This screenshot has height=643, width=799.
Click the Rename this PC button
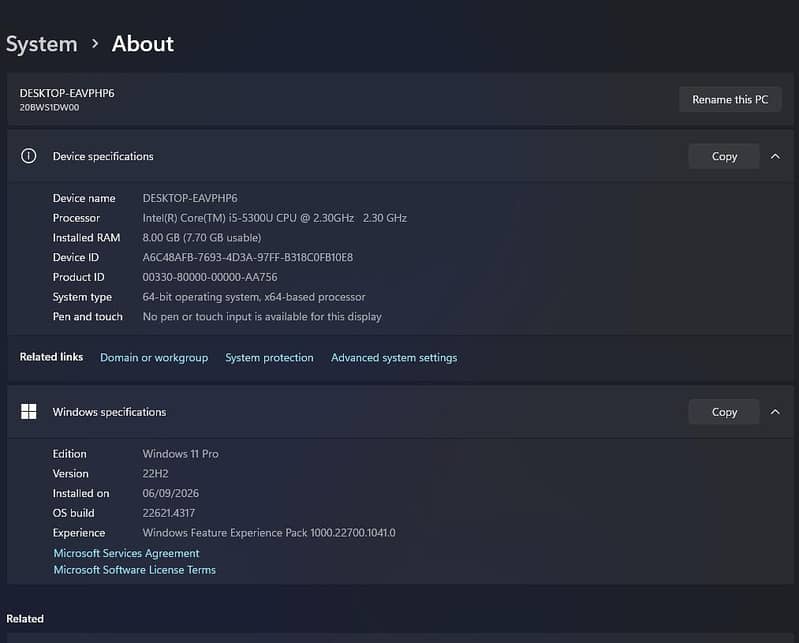730,99
